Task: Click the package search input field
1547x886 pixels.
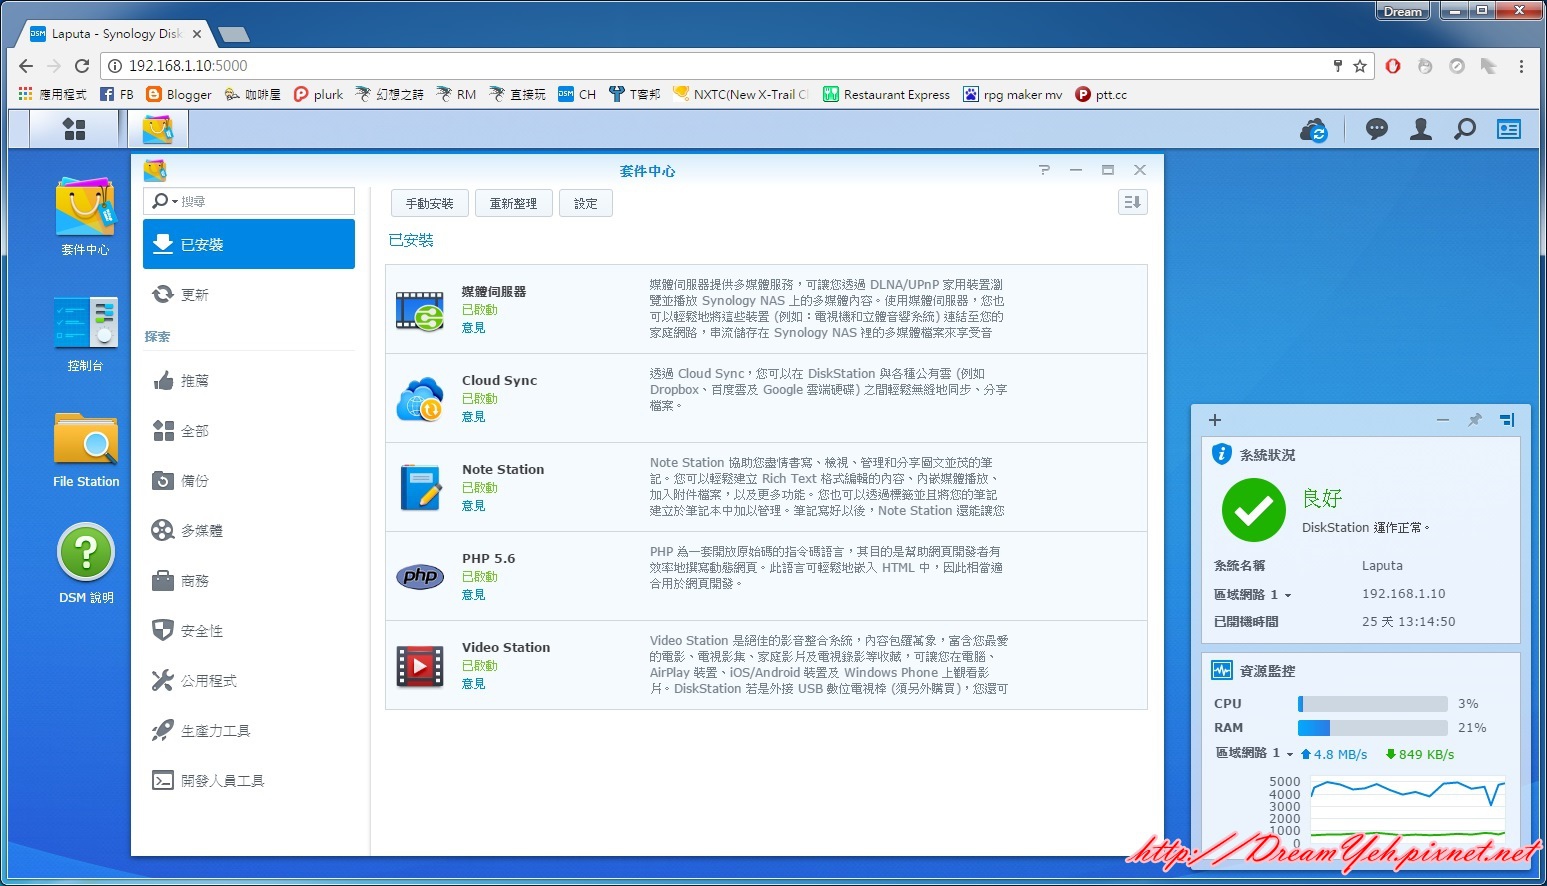Action: pyautogui.click(x=262, y=201)
